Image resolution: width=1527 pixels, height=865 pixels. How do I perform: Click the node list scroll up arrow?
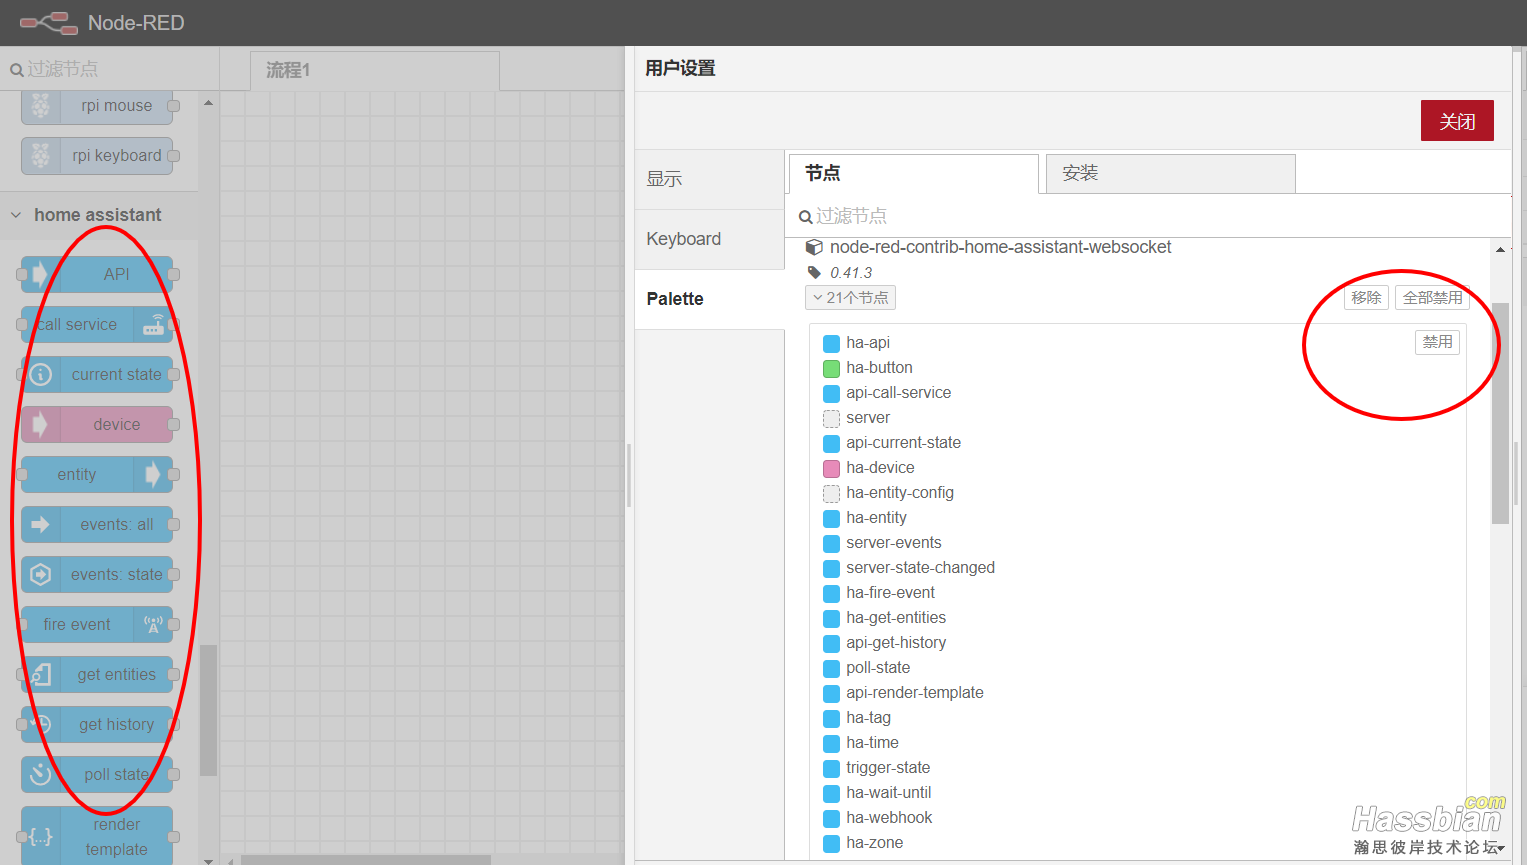coord(1500,249)
